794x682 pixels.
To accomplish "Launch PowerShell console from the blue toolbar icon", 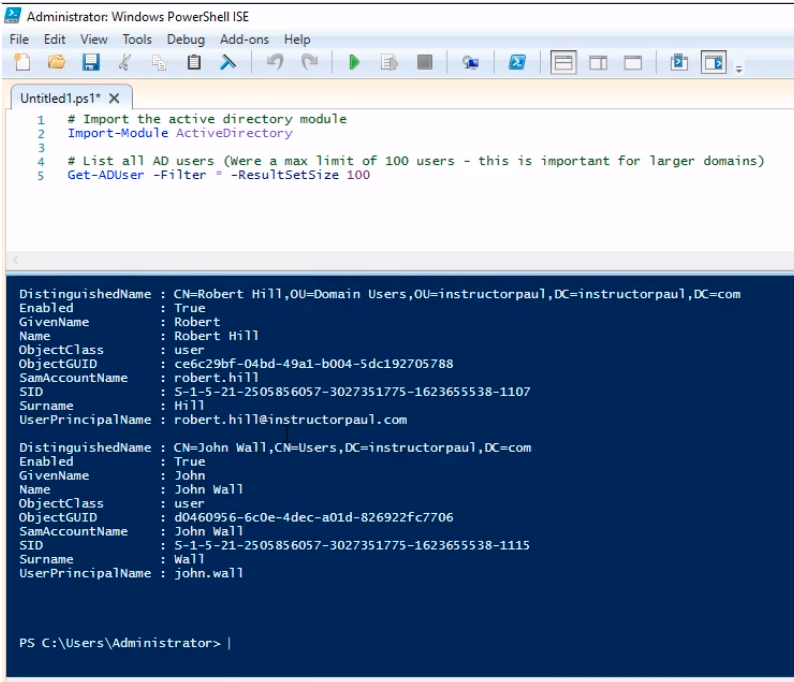I will (517, 63).
